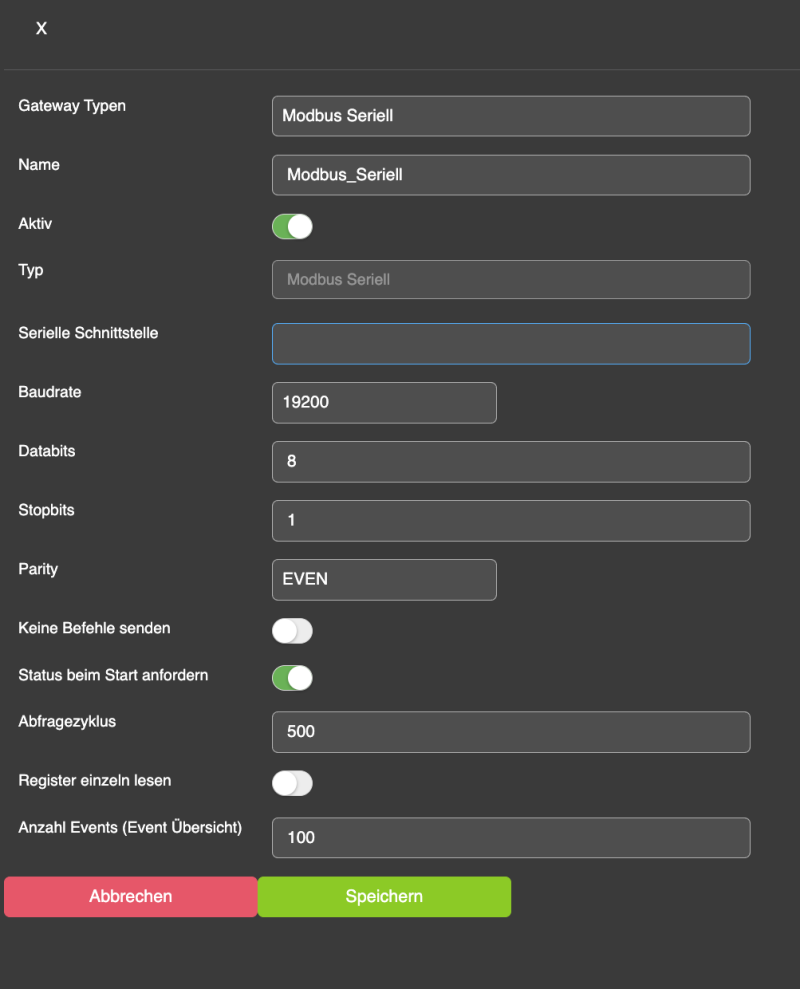Click the Serielle Schnittstelle label text
The image size is (800, 989).
point(88,333)
